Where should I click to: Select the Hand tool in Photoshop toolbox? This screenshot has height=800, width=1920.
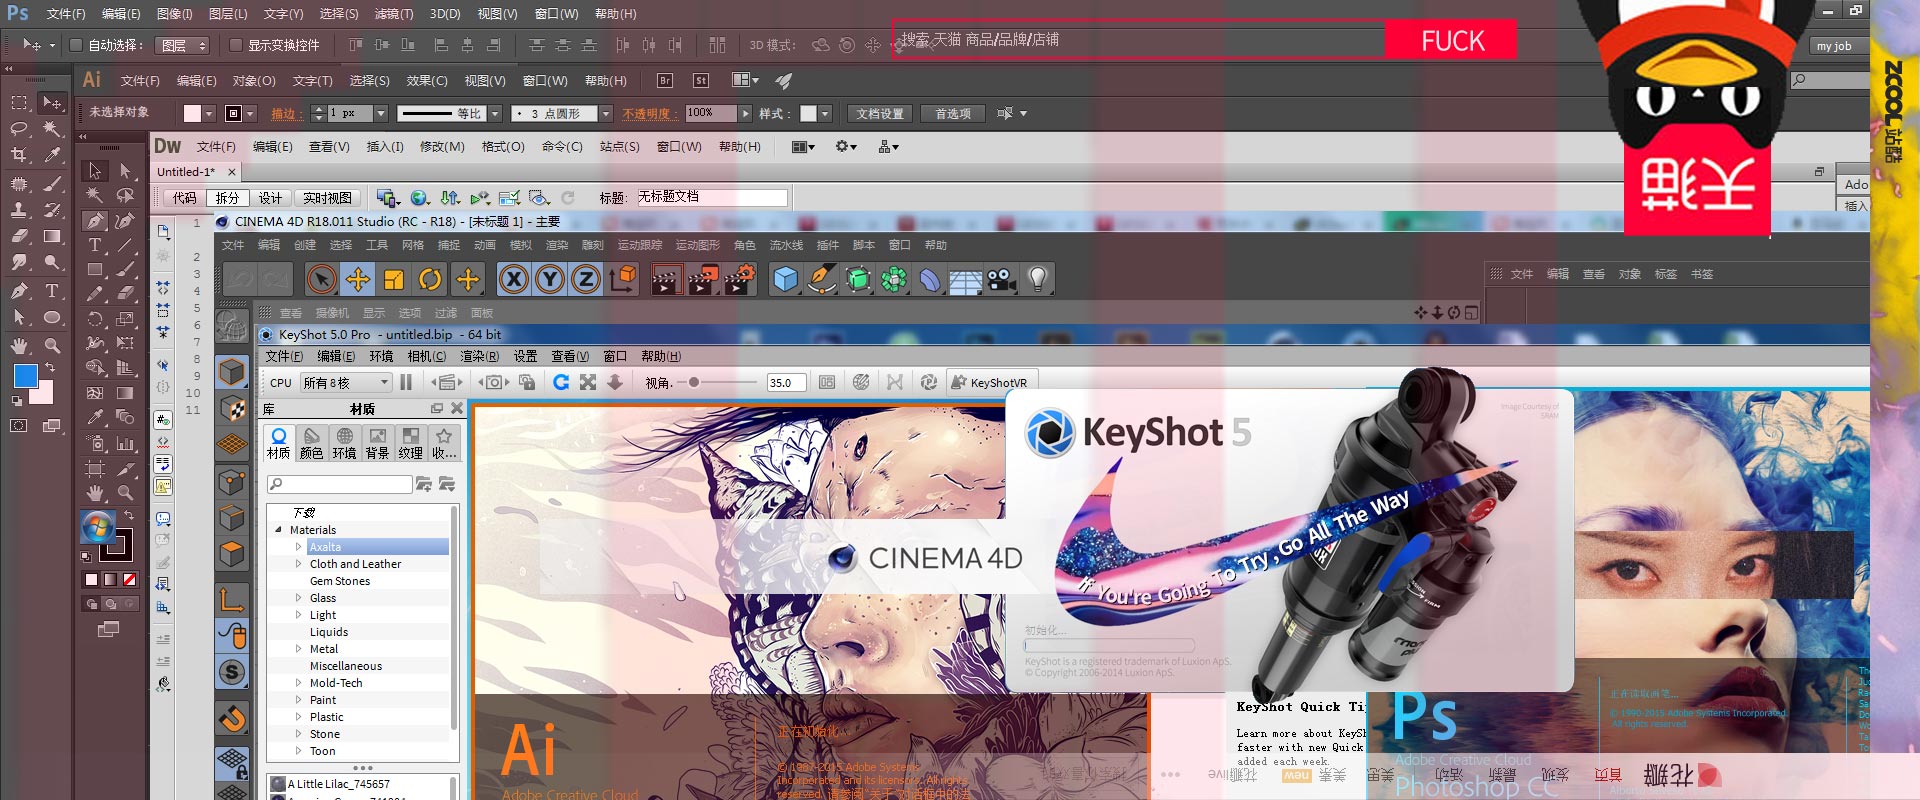19,346
